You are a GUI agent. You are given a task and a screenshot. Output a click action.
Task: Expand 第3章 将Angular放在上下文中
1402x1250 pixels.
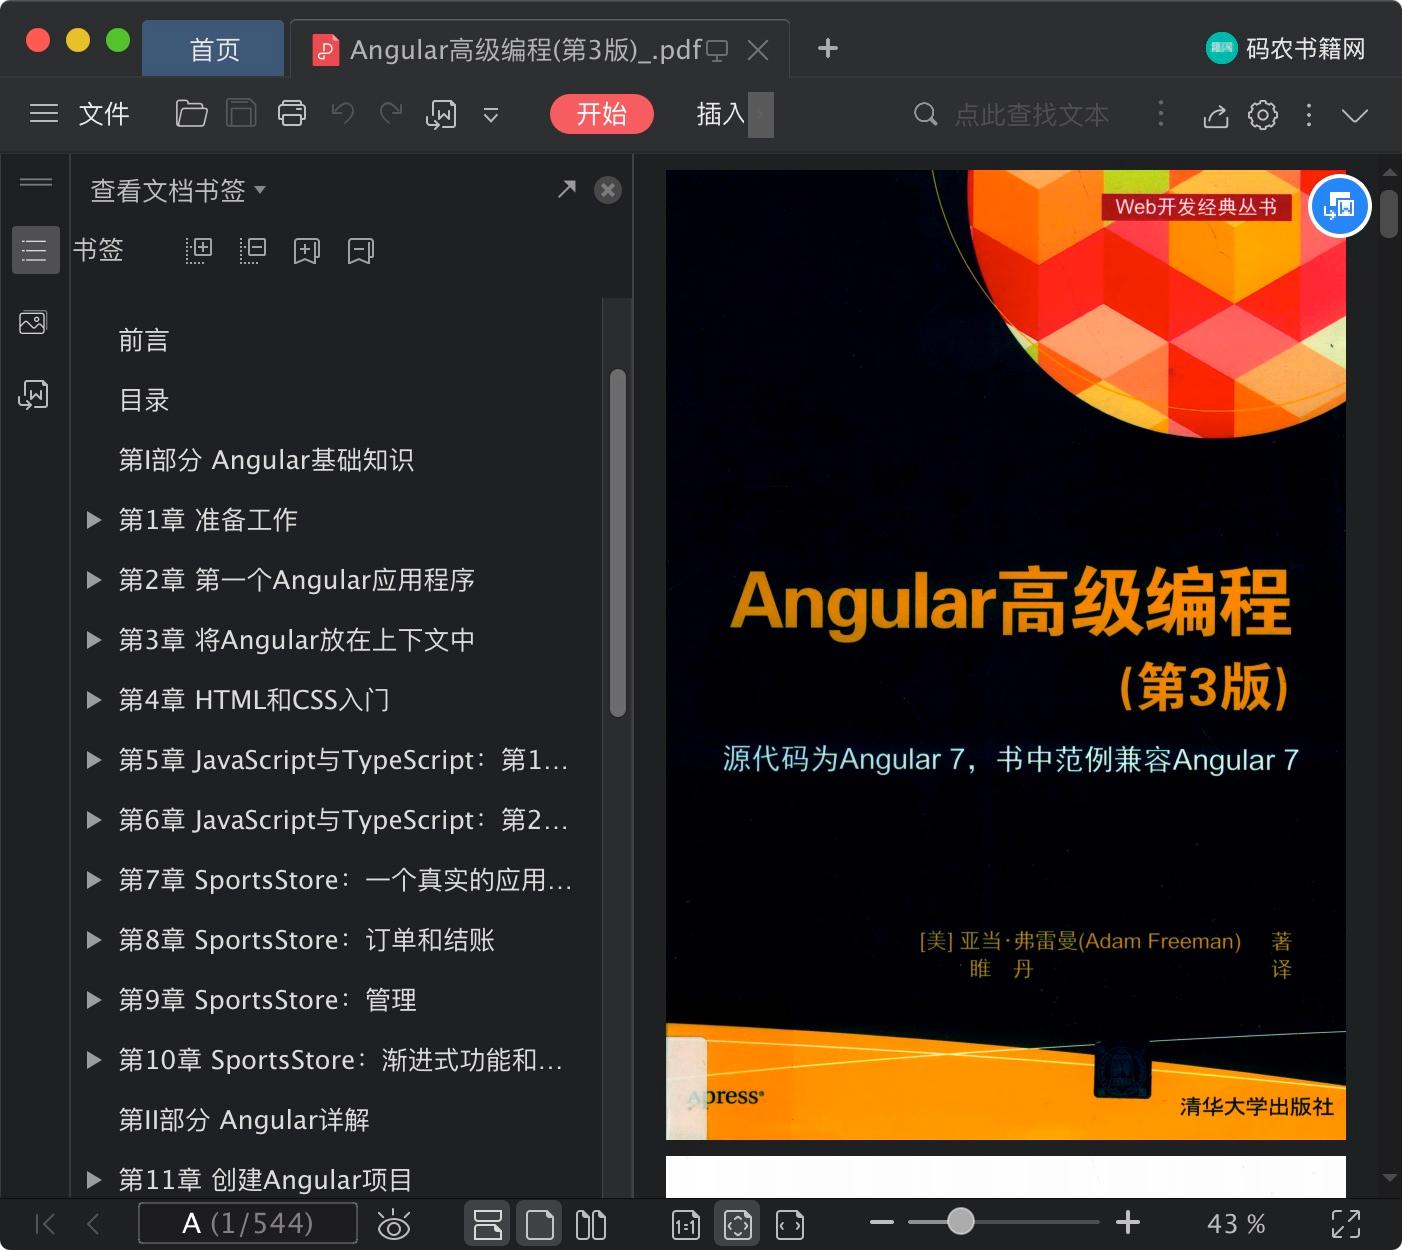point(94,640)
